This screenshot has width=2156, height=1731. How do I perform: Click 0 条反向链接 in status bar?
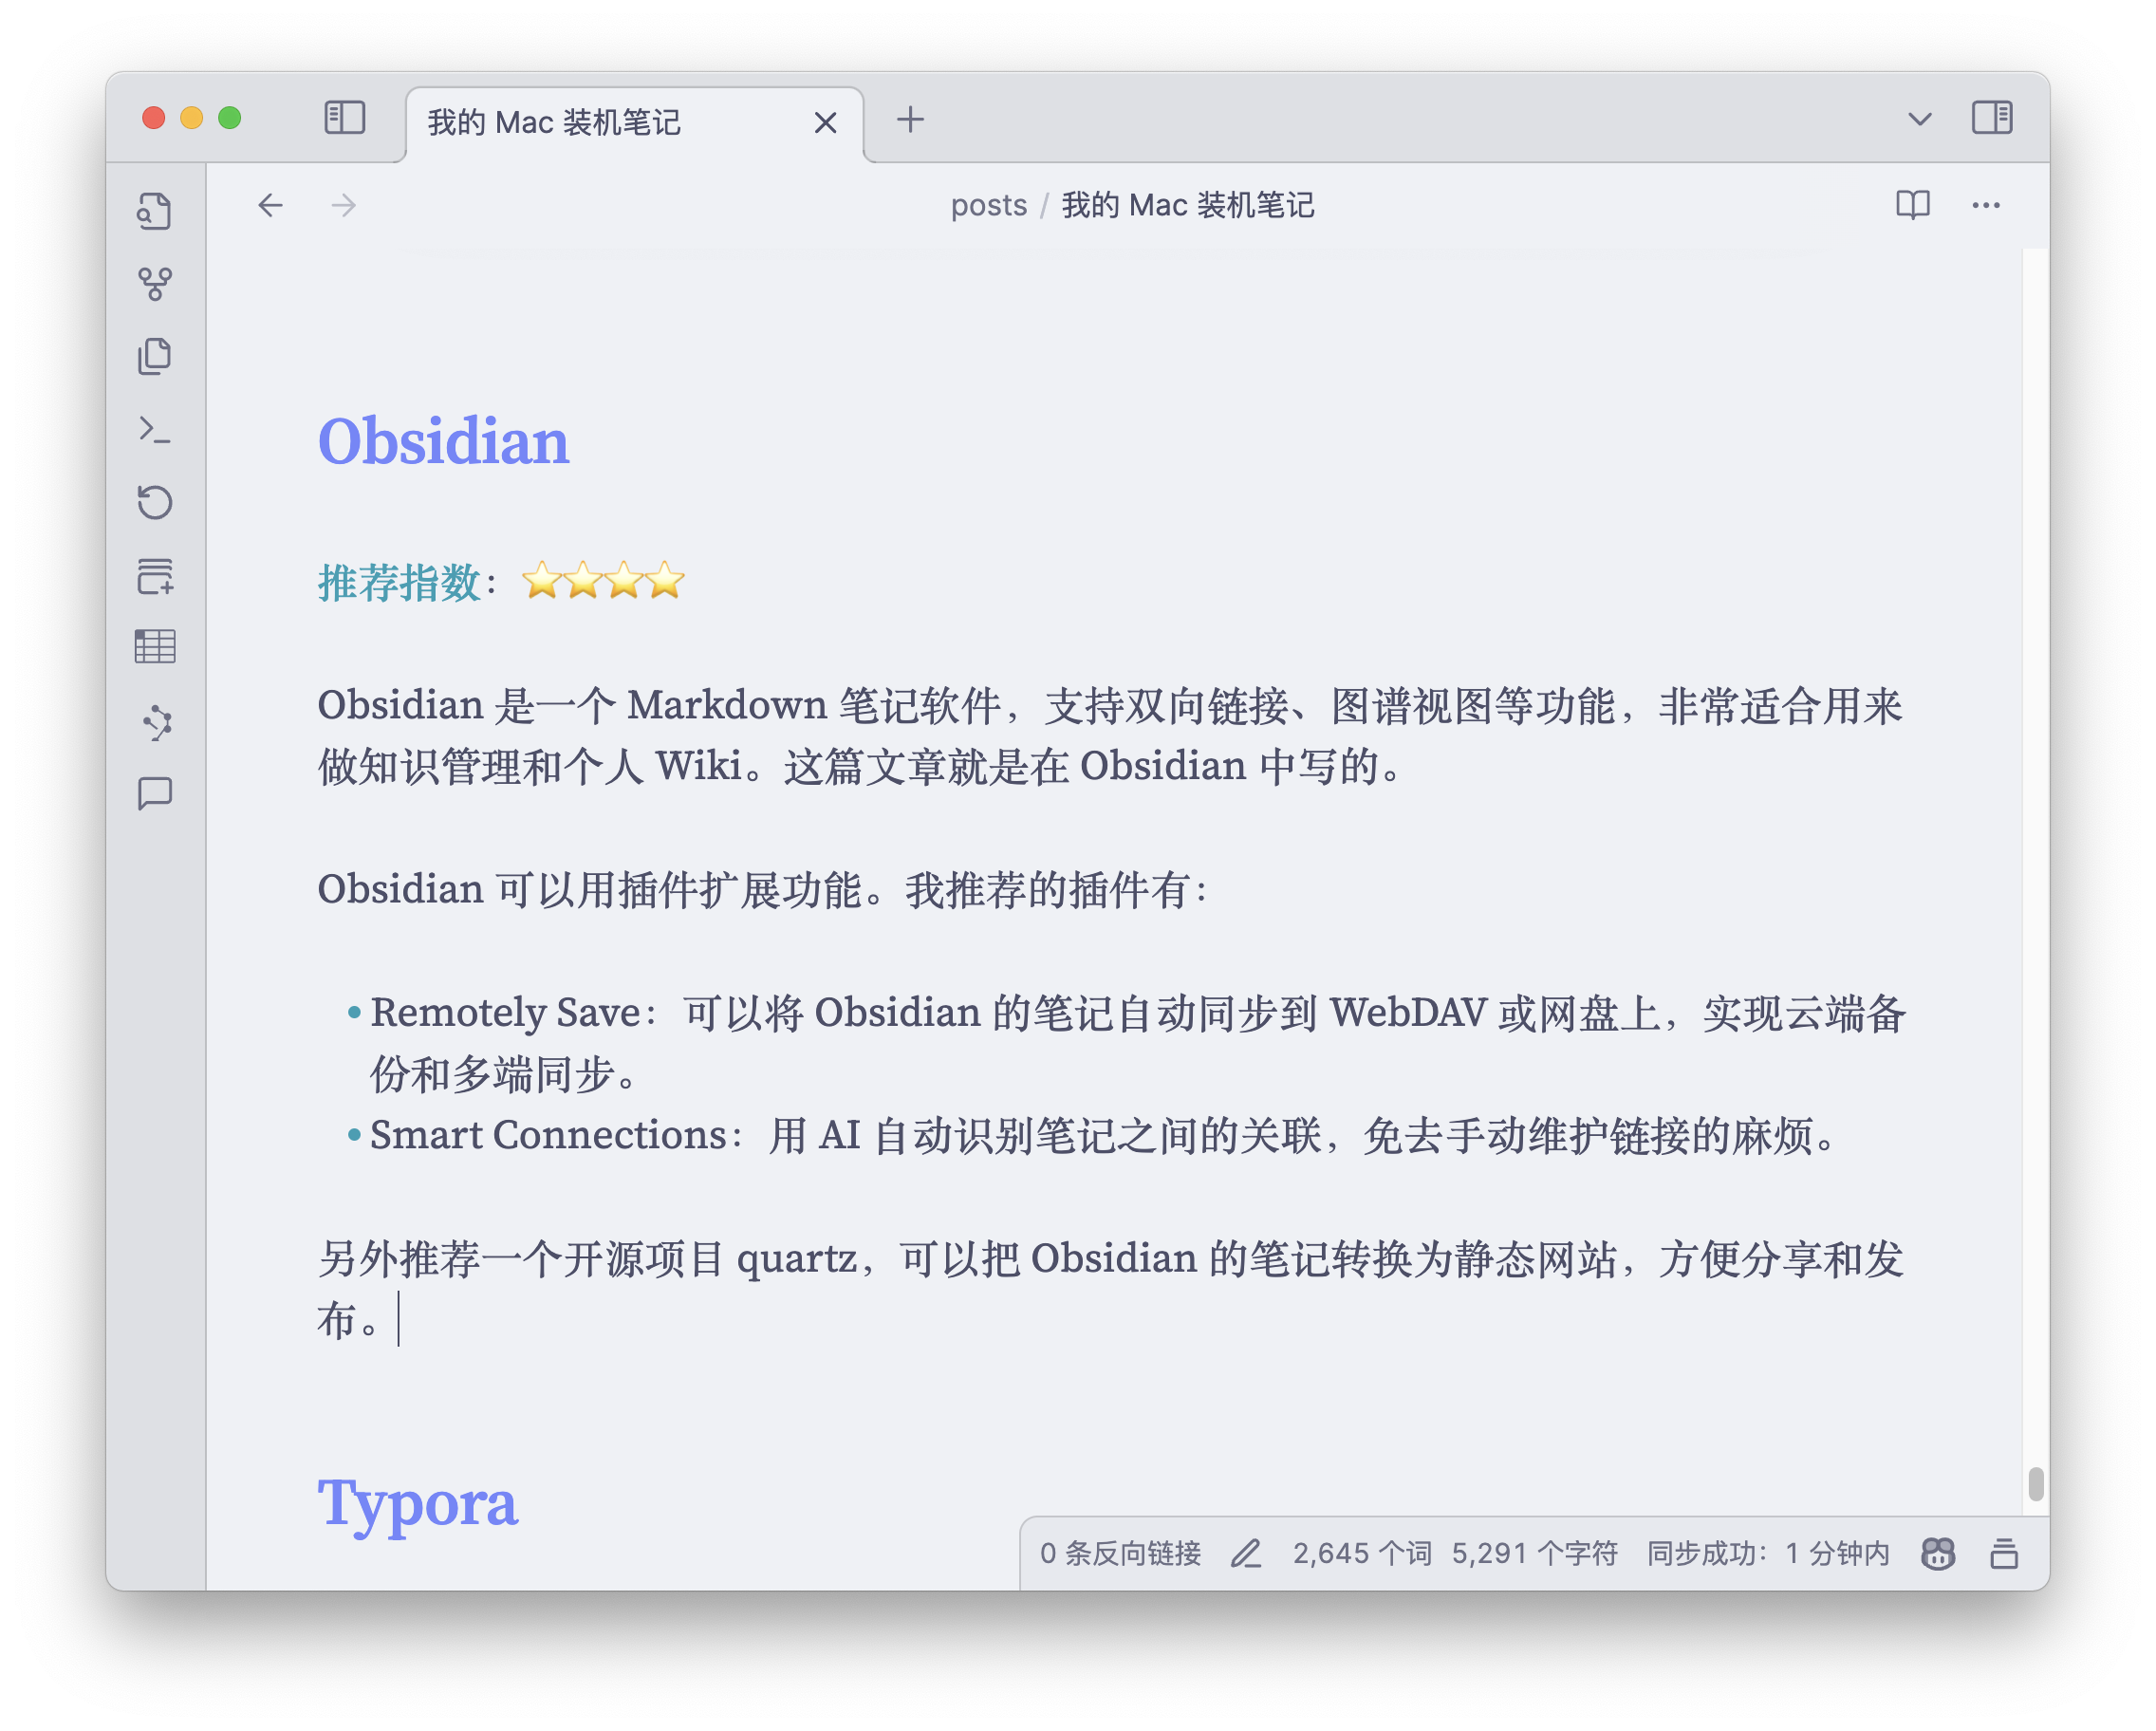click(x=1120, y=1553)
